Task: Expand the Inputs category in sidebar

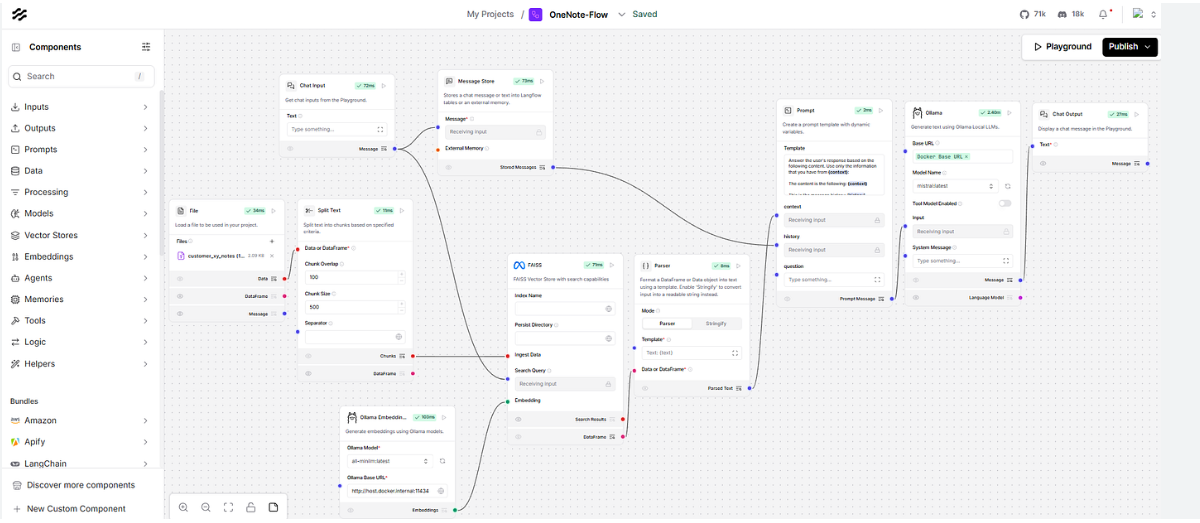Action: [80, 107]
